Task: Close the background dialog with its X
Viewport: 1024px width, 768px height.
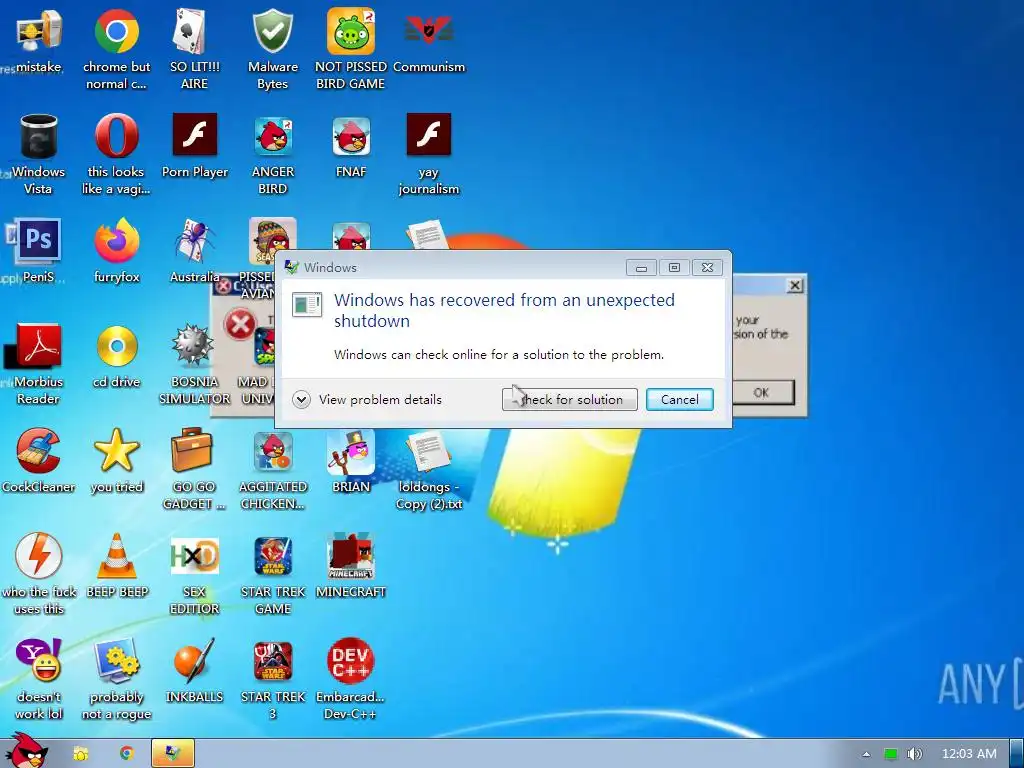Action: [x=795, y=285]
